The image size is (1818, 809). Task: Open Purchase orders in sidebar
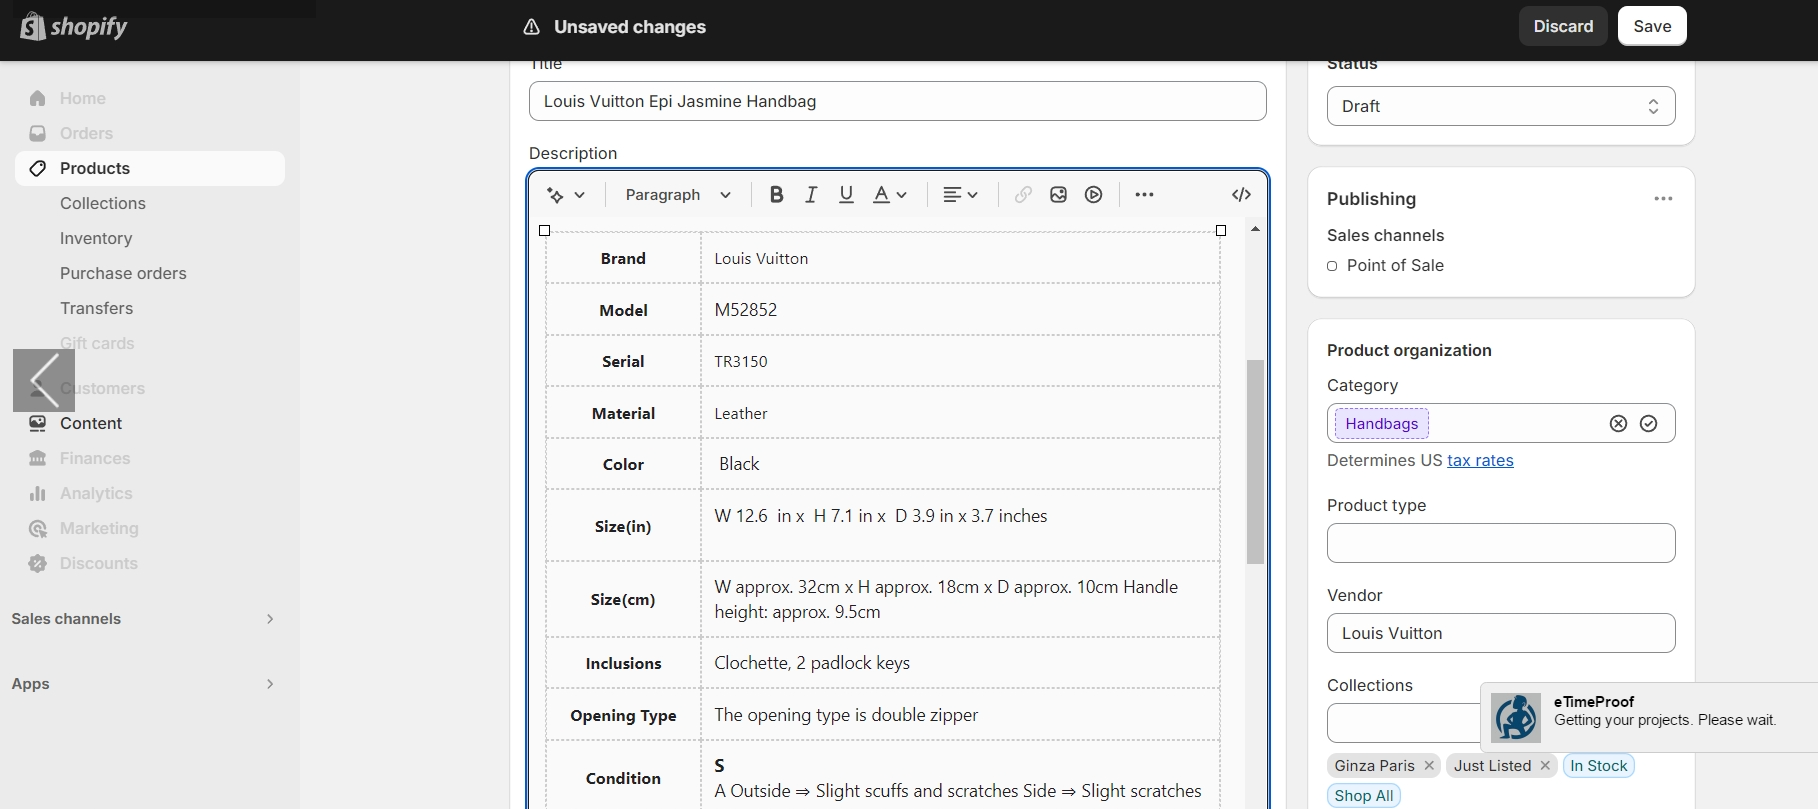point(123,273)
